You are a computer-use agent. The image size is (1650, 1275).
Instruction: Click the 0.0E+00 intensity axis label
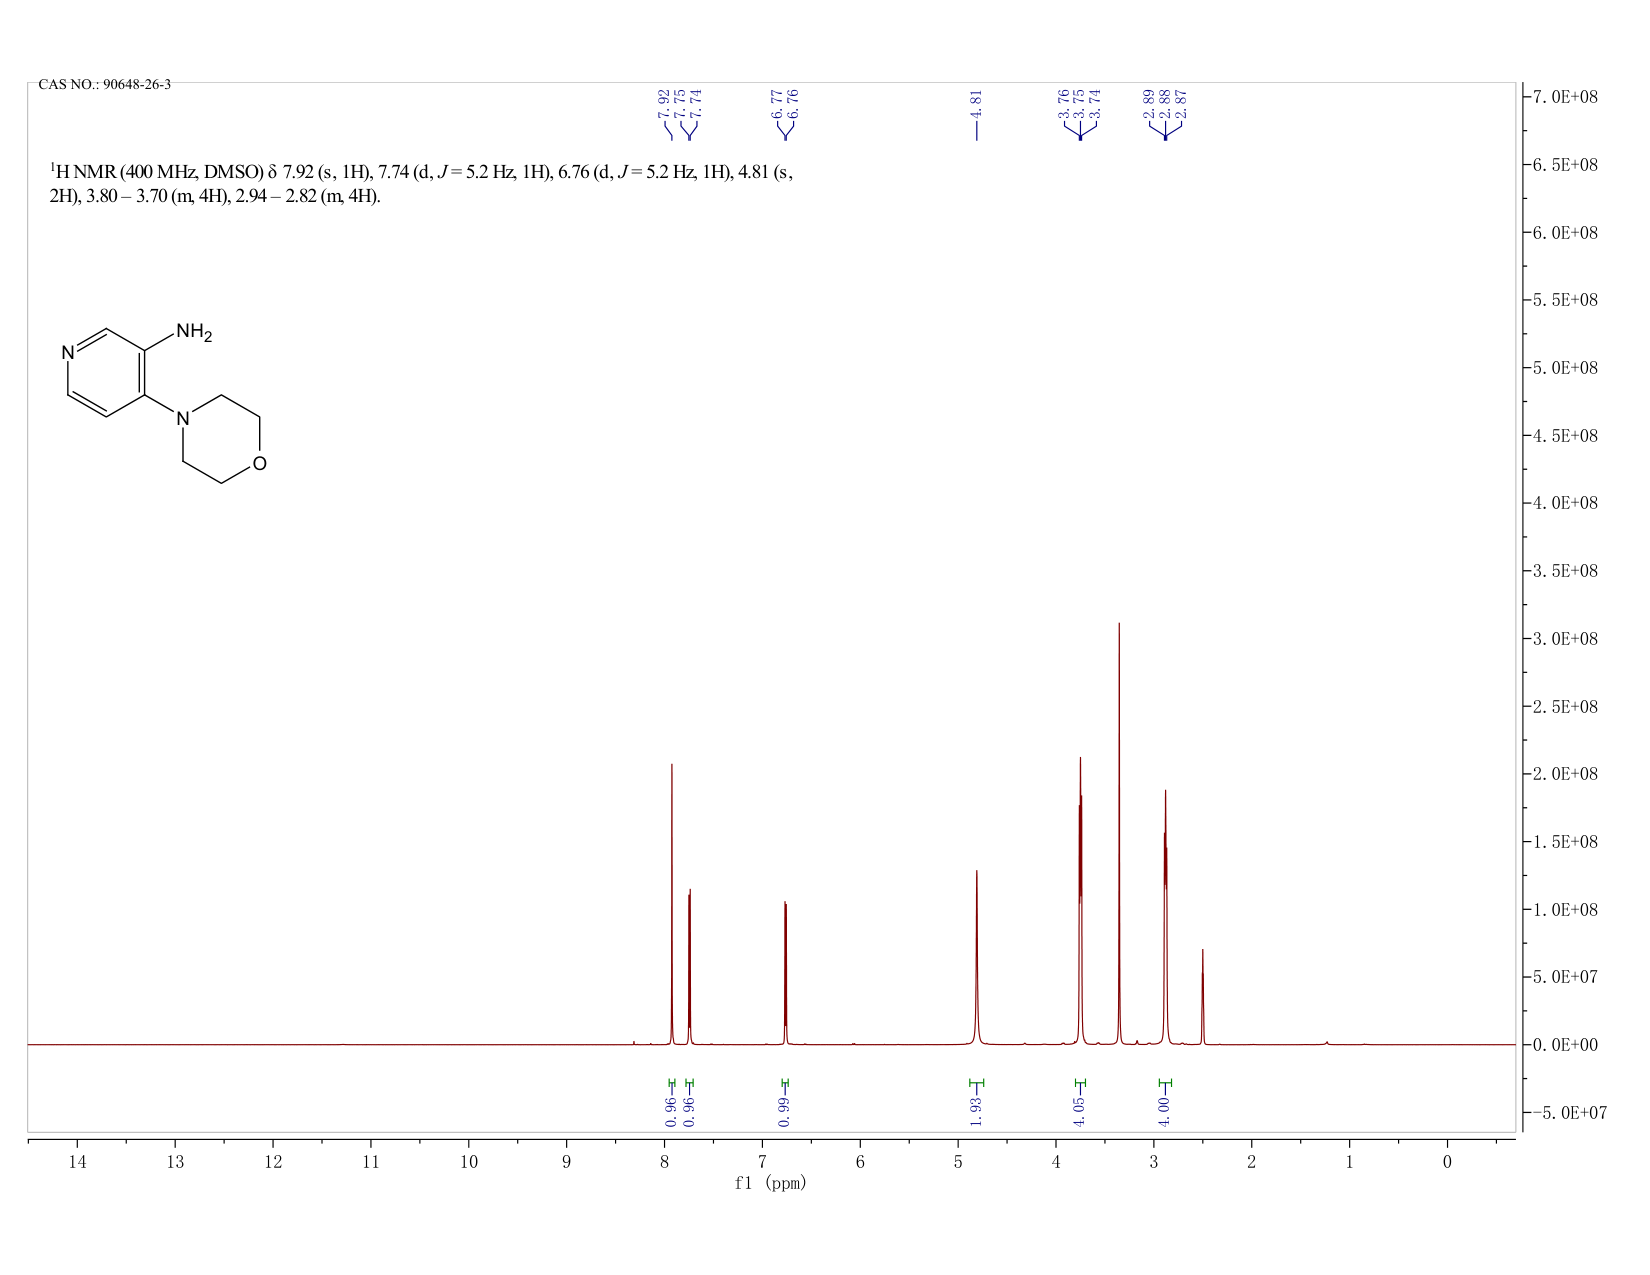tap(1564, 1045)
